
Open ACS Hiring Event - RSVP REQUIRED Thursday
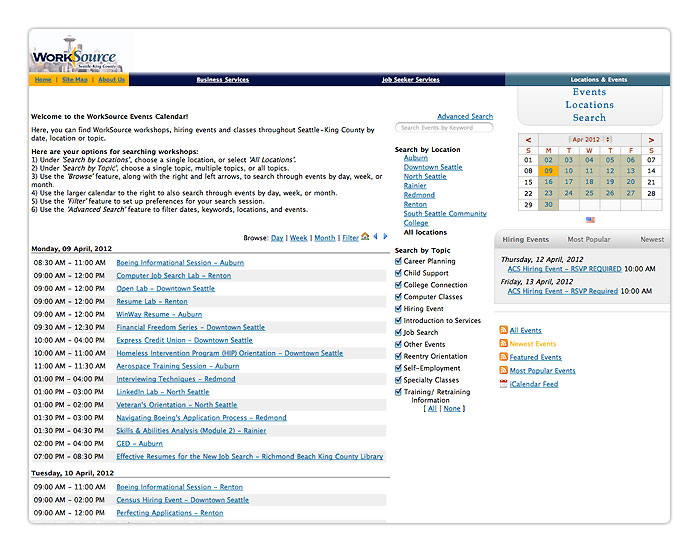point(564,269)
